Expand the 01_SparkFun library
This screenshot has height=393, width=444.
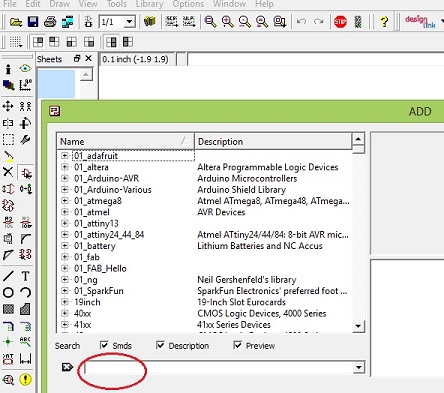(x=65, y=291)
